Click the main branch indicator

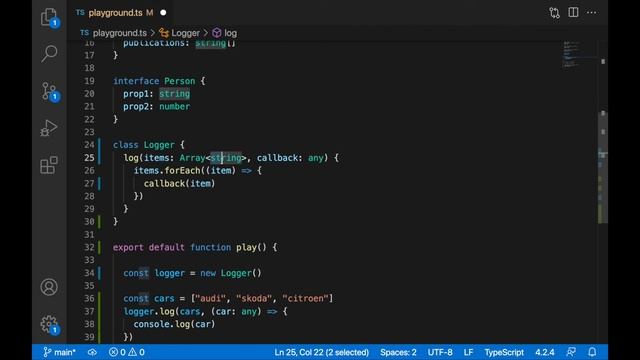[x=60, y=352]
